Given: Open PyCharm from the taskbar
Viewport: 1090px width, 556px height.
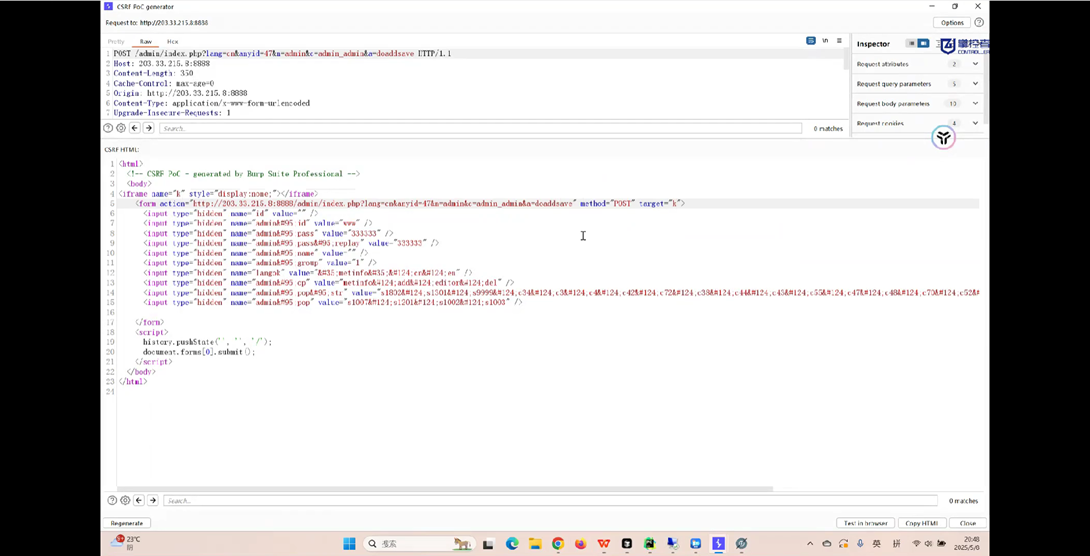Looking at the screenshot, I should tap(649, 543).
